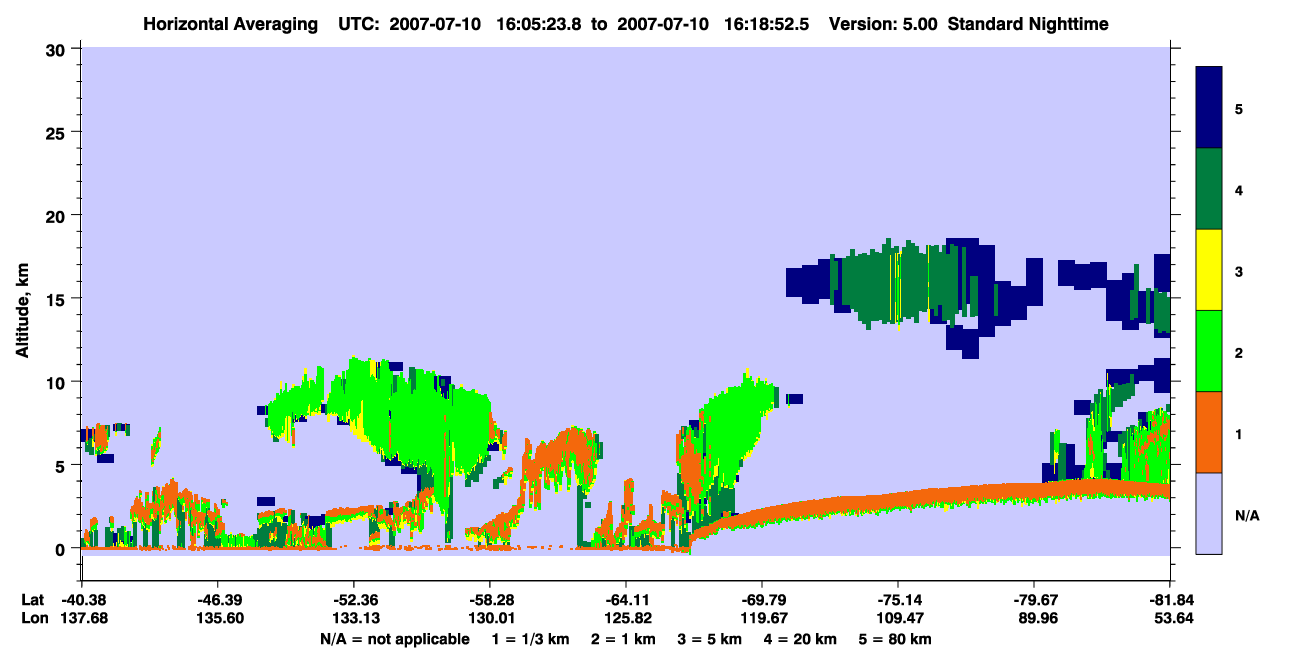Screen dimensions: 1300x667
Task: Click the longitude value 125.82
Action: [x=626, y=618]
